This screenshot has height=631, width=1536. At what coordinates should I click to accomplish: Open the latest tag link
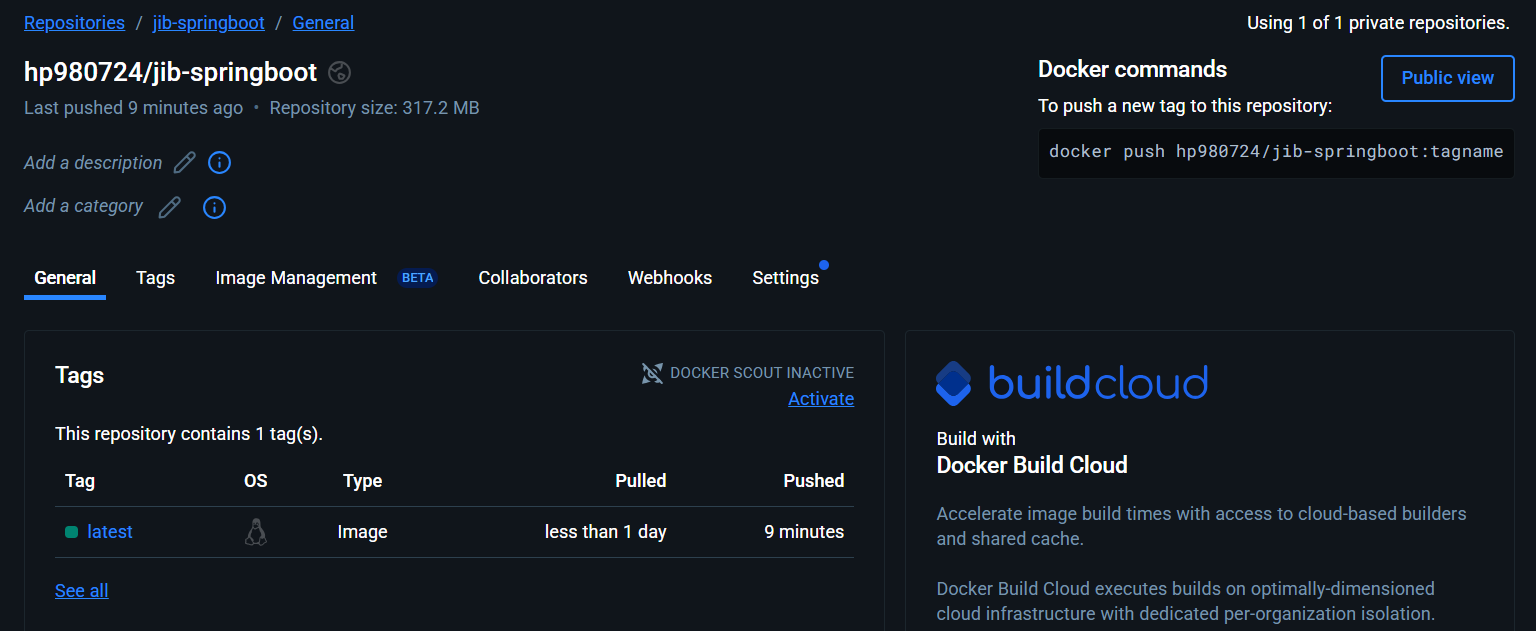[110, 532]
